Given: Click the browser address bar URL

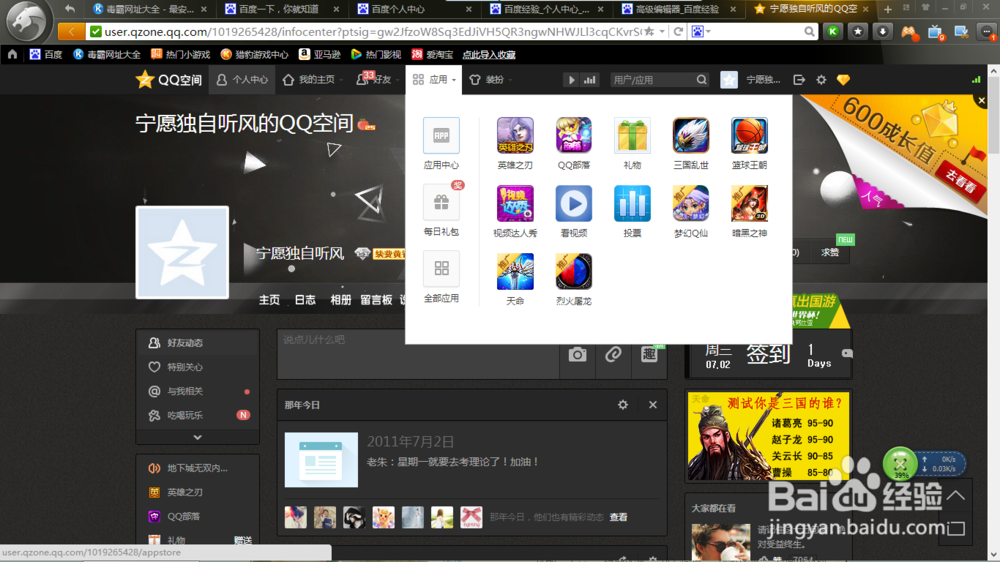Looking at the screenshot, I should click(x=372, y=31).
